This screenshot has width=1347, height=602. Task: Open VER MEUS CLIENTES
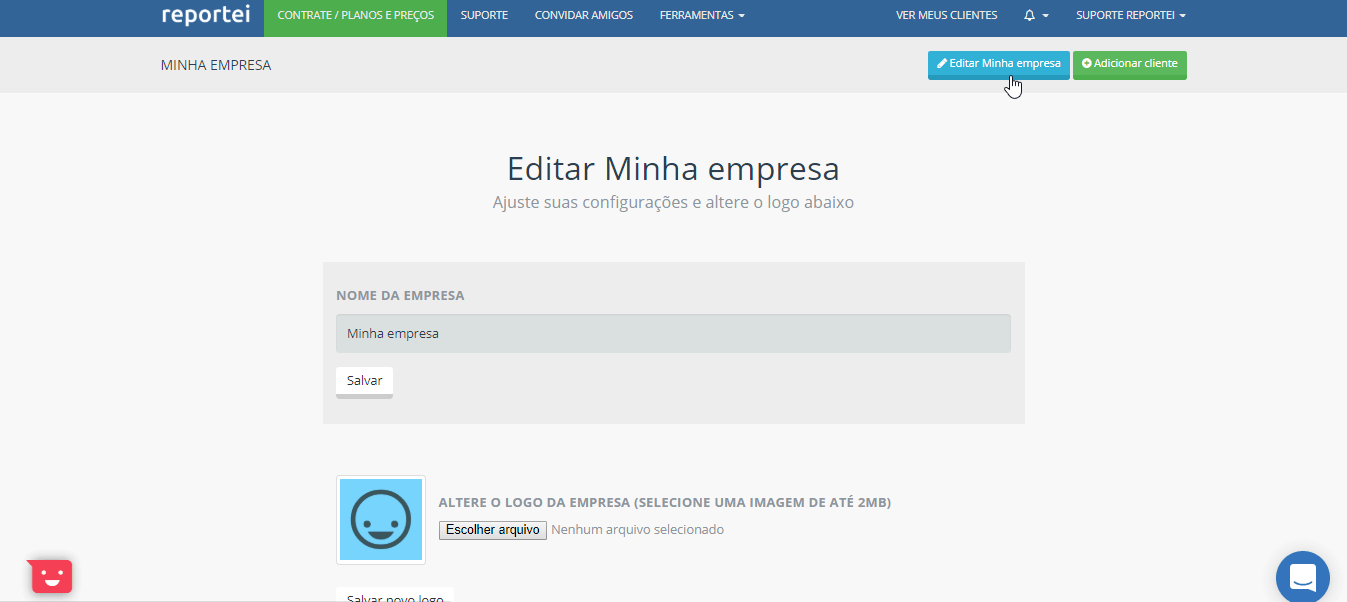(946, 15)
